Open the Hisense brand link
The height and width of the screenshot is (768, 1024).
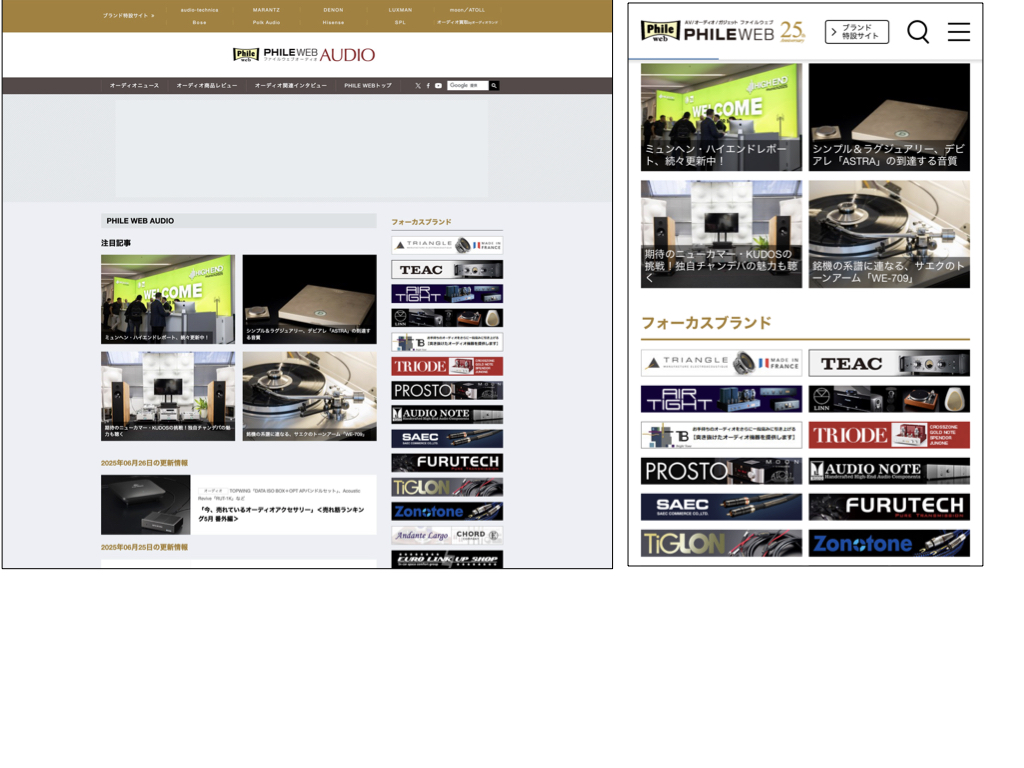tap(333, 22)
